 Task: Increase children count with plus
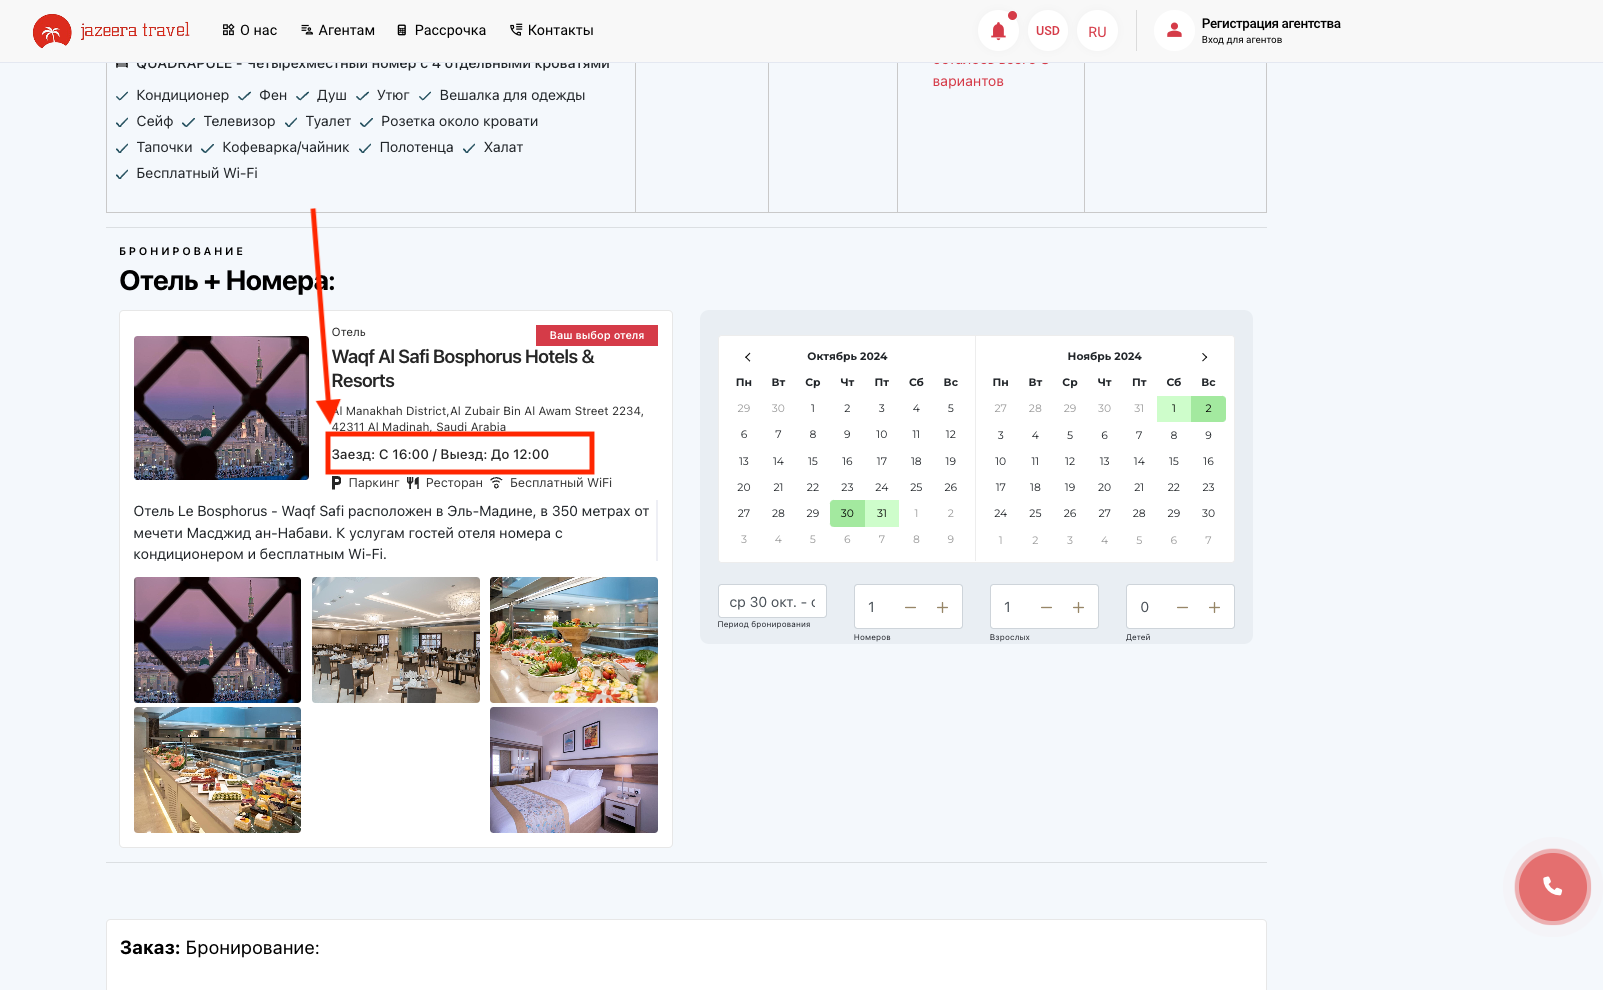pos(1214,607)
